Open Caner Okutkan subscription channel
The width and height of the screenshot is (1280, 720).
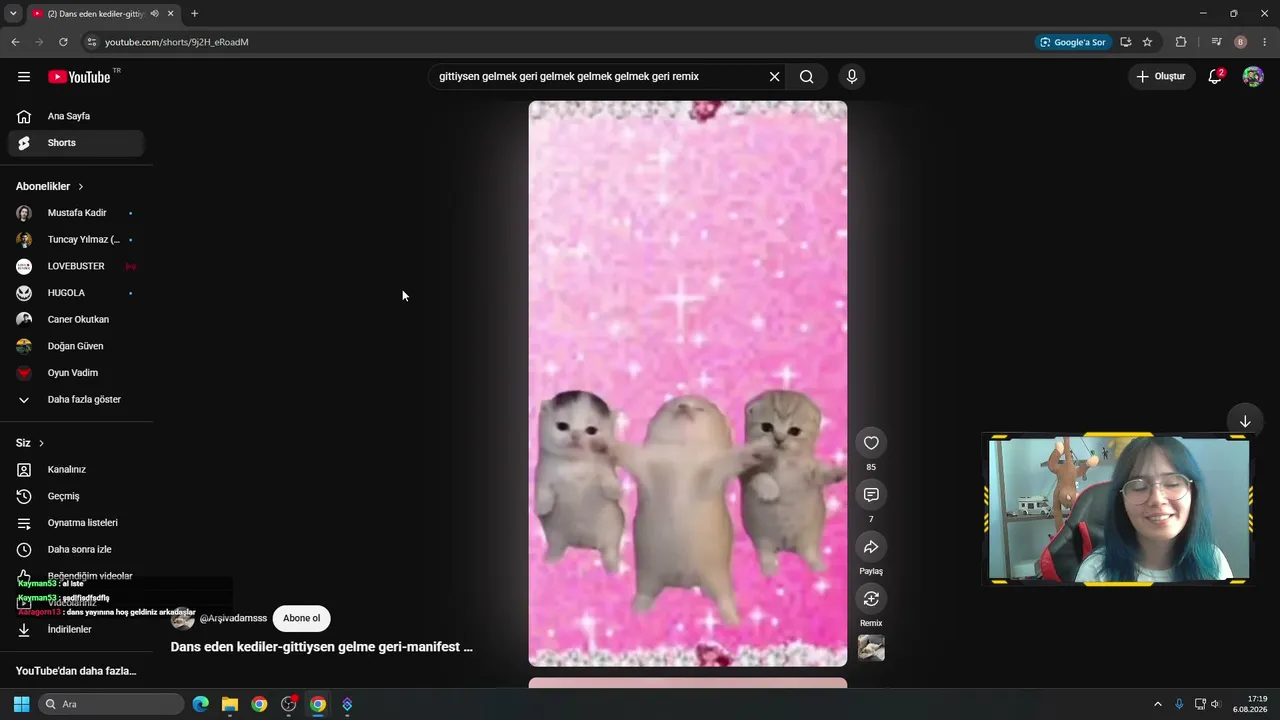coord(76,320)
